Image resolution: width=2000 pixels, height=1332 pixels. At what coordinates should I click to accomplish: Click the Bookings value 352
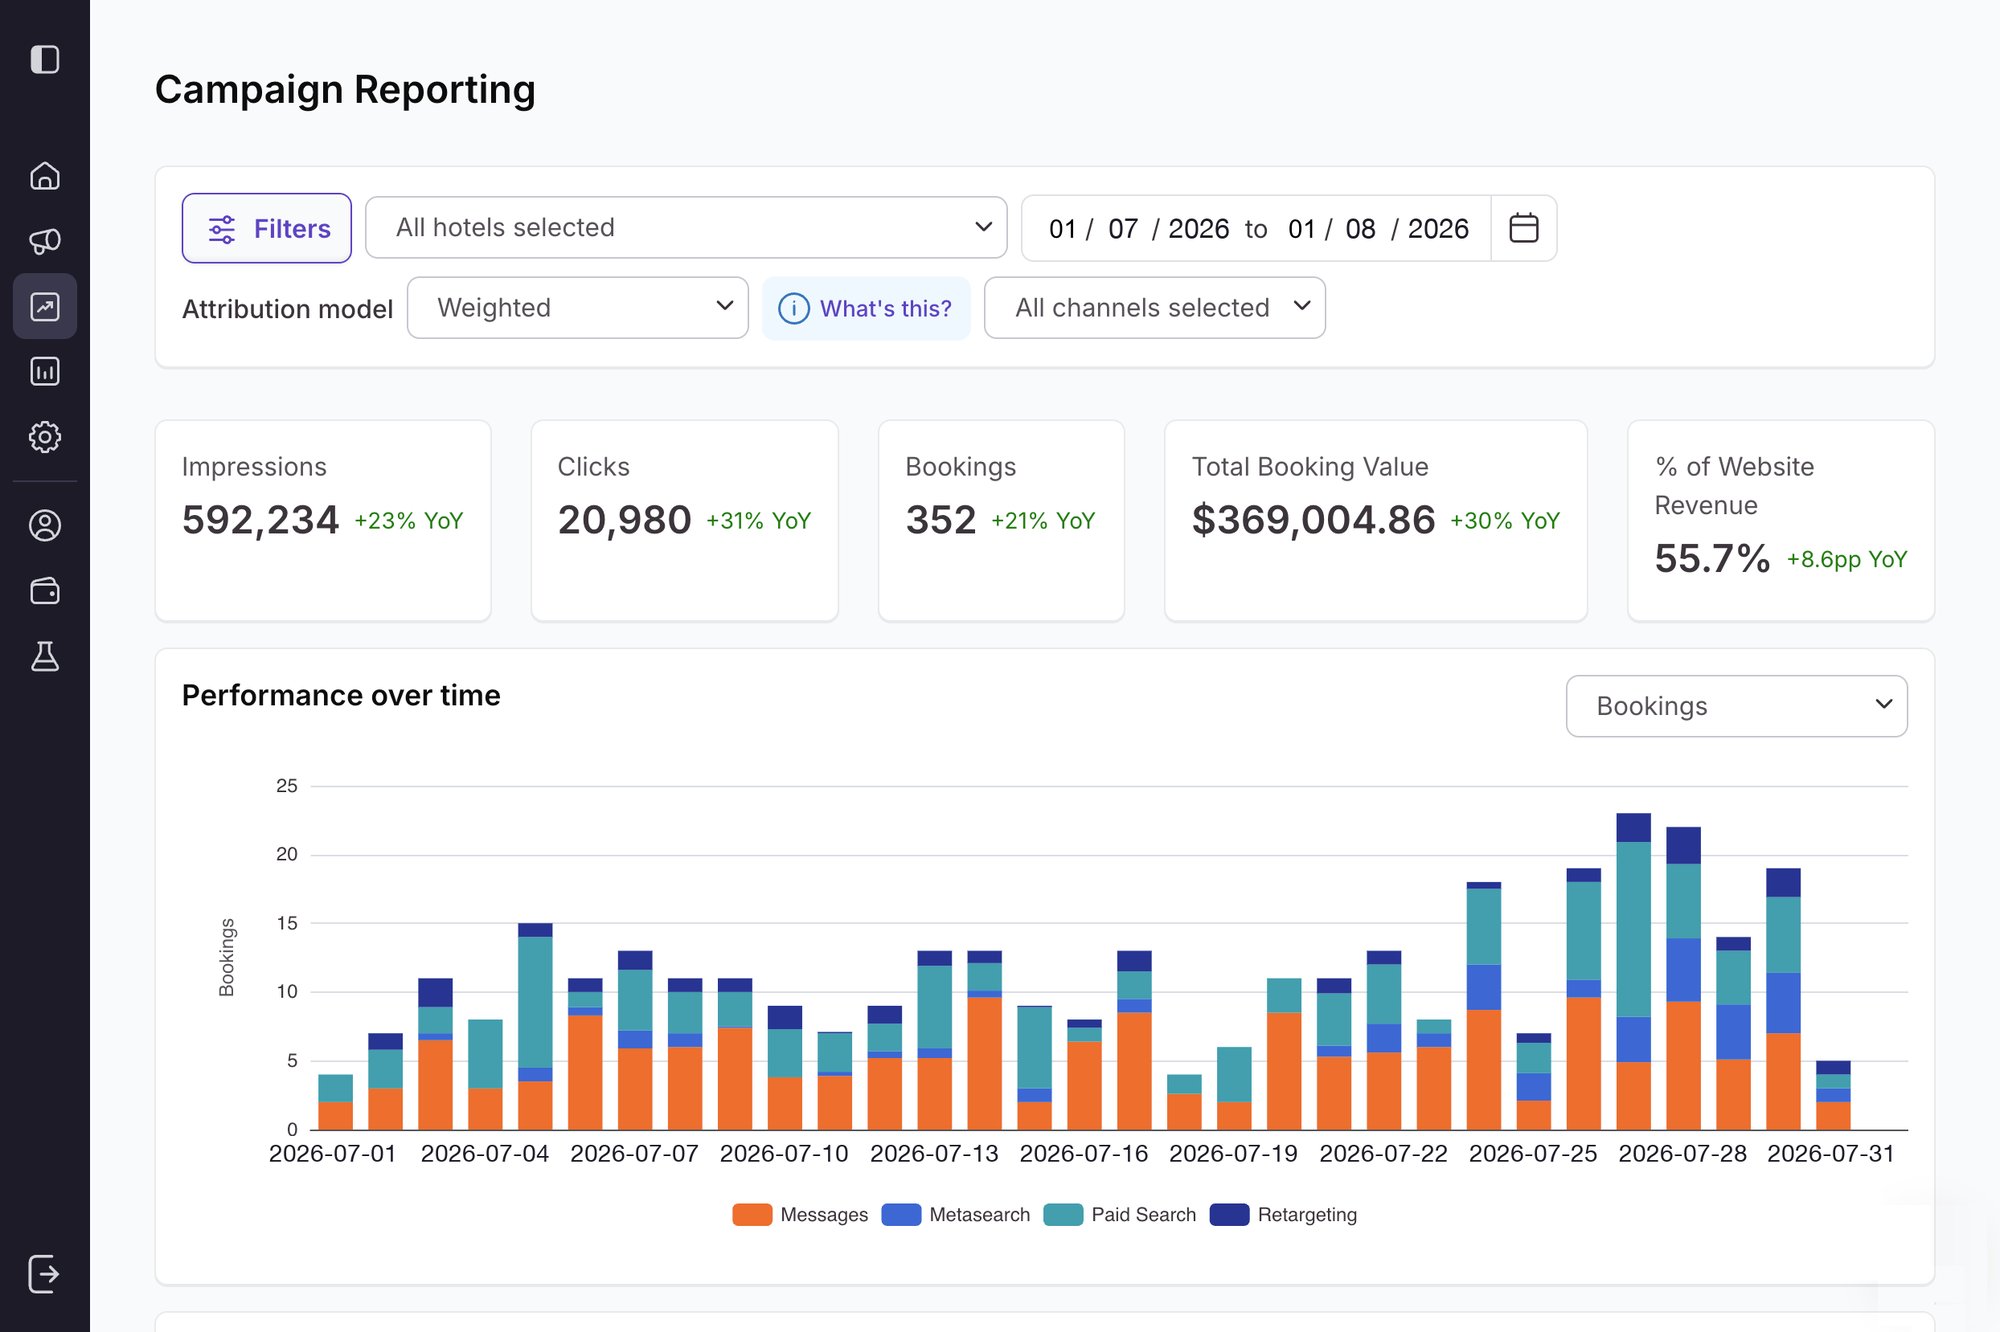point(940,520)
